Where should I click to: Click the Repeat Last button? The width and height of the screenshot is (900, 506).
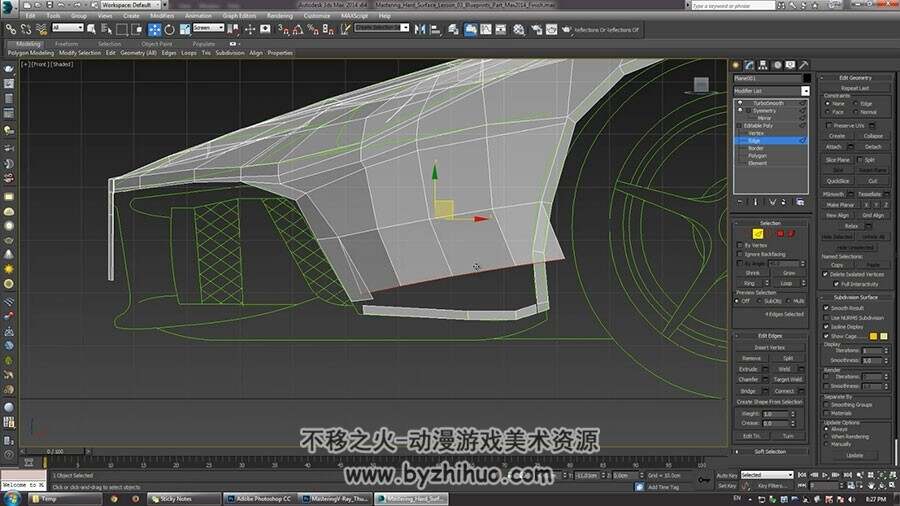tap(855, 88)
